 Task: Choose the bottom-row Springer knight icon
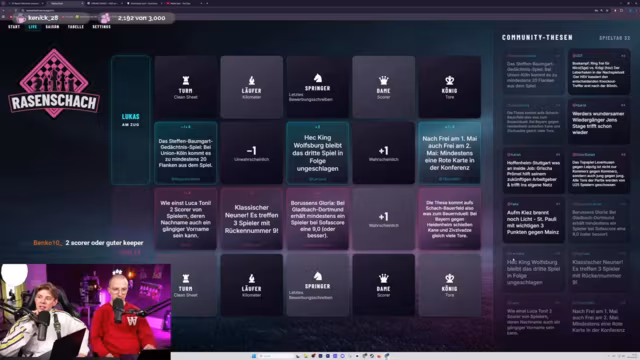pyautogui.click(x=318, y=276)
